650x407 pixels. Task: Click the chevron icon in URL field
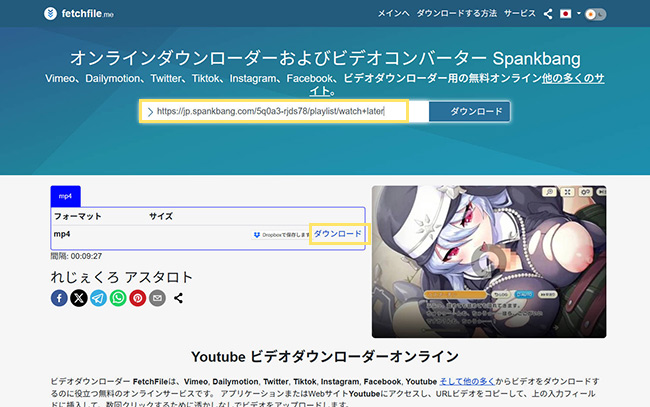tap(150, 111)
